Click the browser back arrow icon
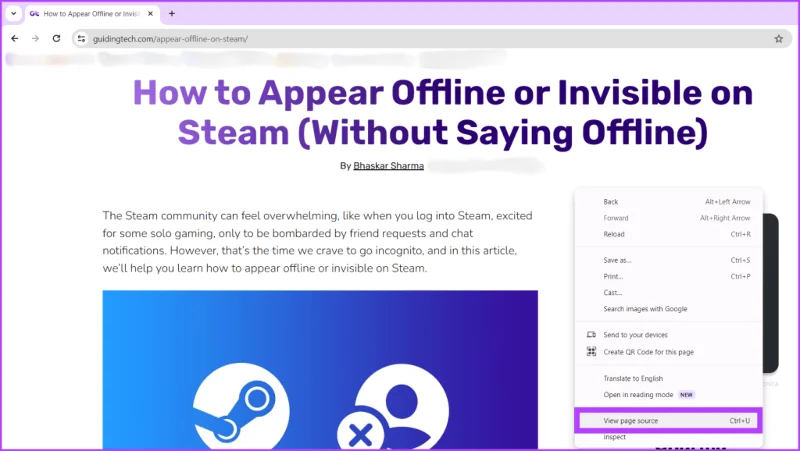 (x=15, y=38)
